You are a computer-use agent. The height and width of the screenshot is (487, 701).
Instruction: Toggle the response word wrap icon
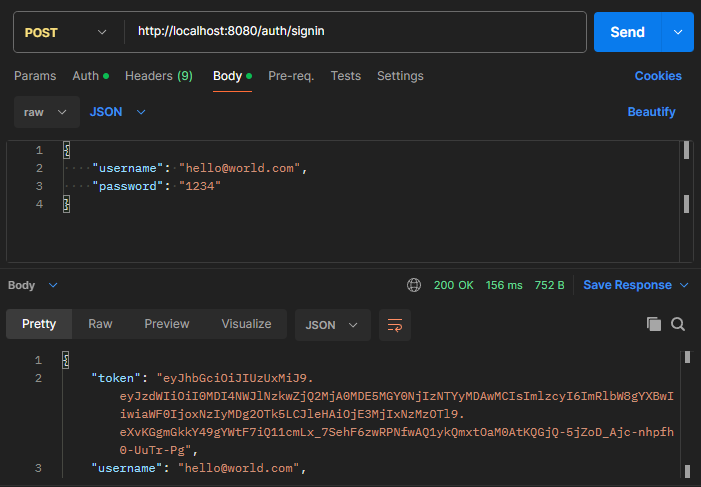[x=395, y=324]
